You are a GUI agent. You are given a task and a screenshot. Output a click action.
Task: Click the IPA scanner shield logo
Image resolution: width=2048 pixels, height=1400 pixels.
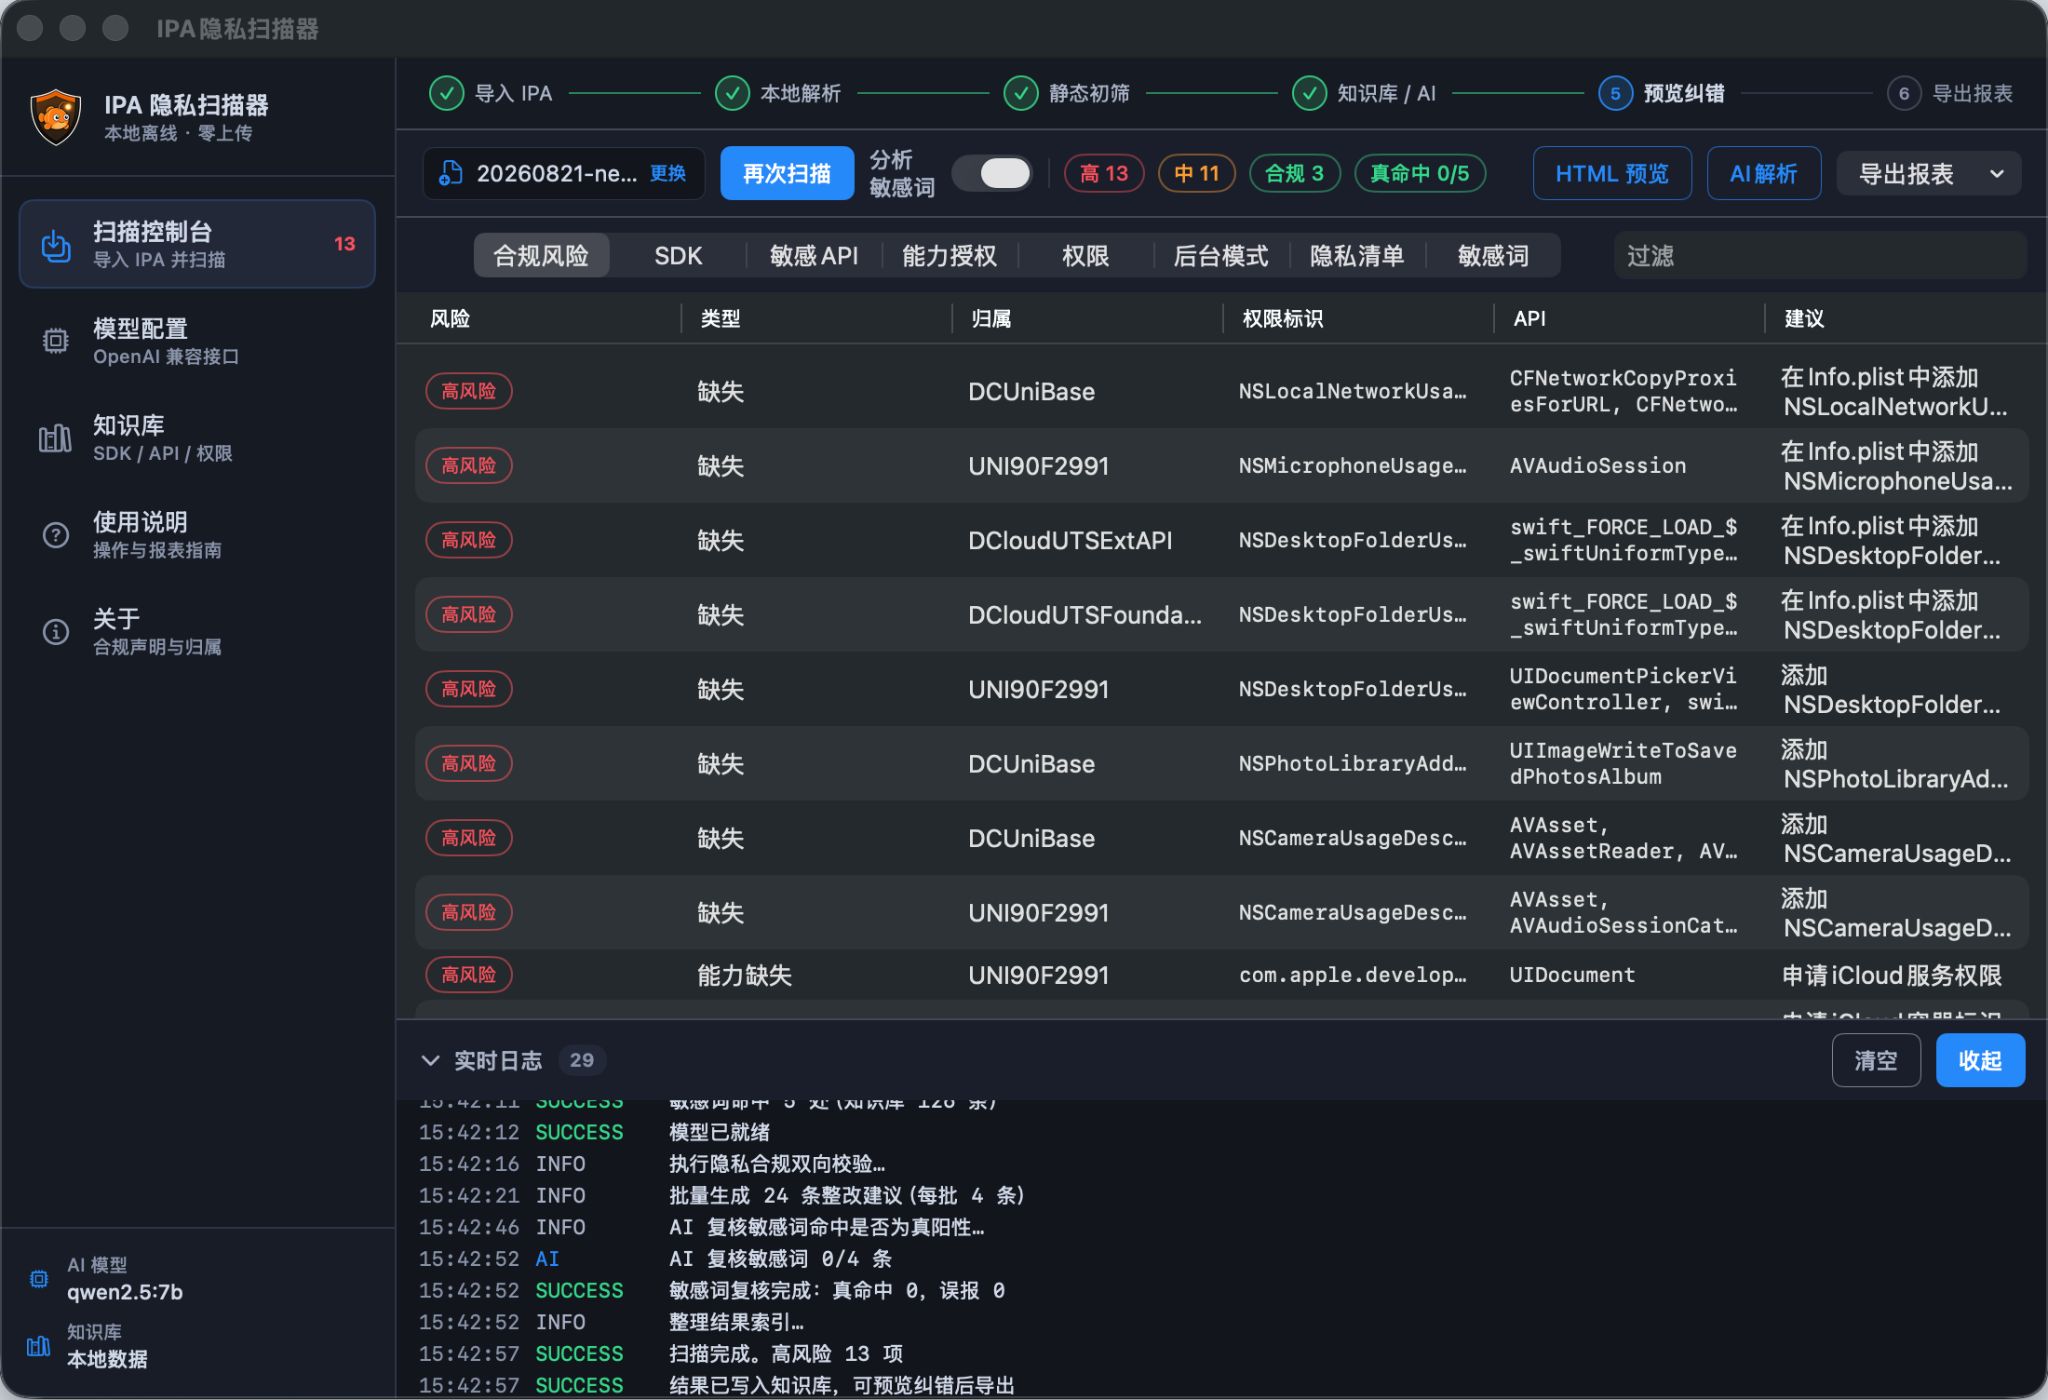coord(55,117)
